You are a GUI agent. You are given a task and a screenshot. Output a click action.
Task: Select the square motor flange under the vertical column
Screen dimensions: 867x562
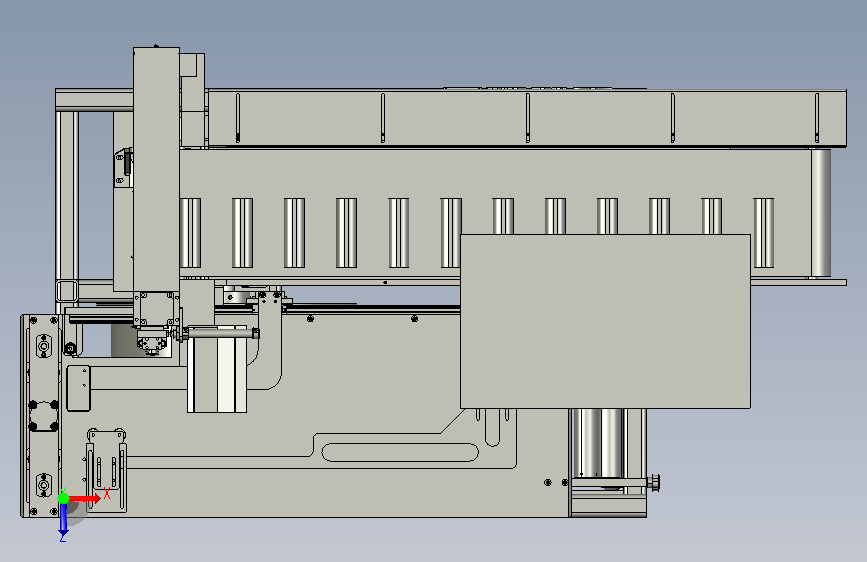pyautogui.click(x=156, y=309)
